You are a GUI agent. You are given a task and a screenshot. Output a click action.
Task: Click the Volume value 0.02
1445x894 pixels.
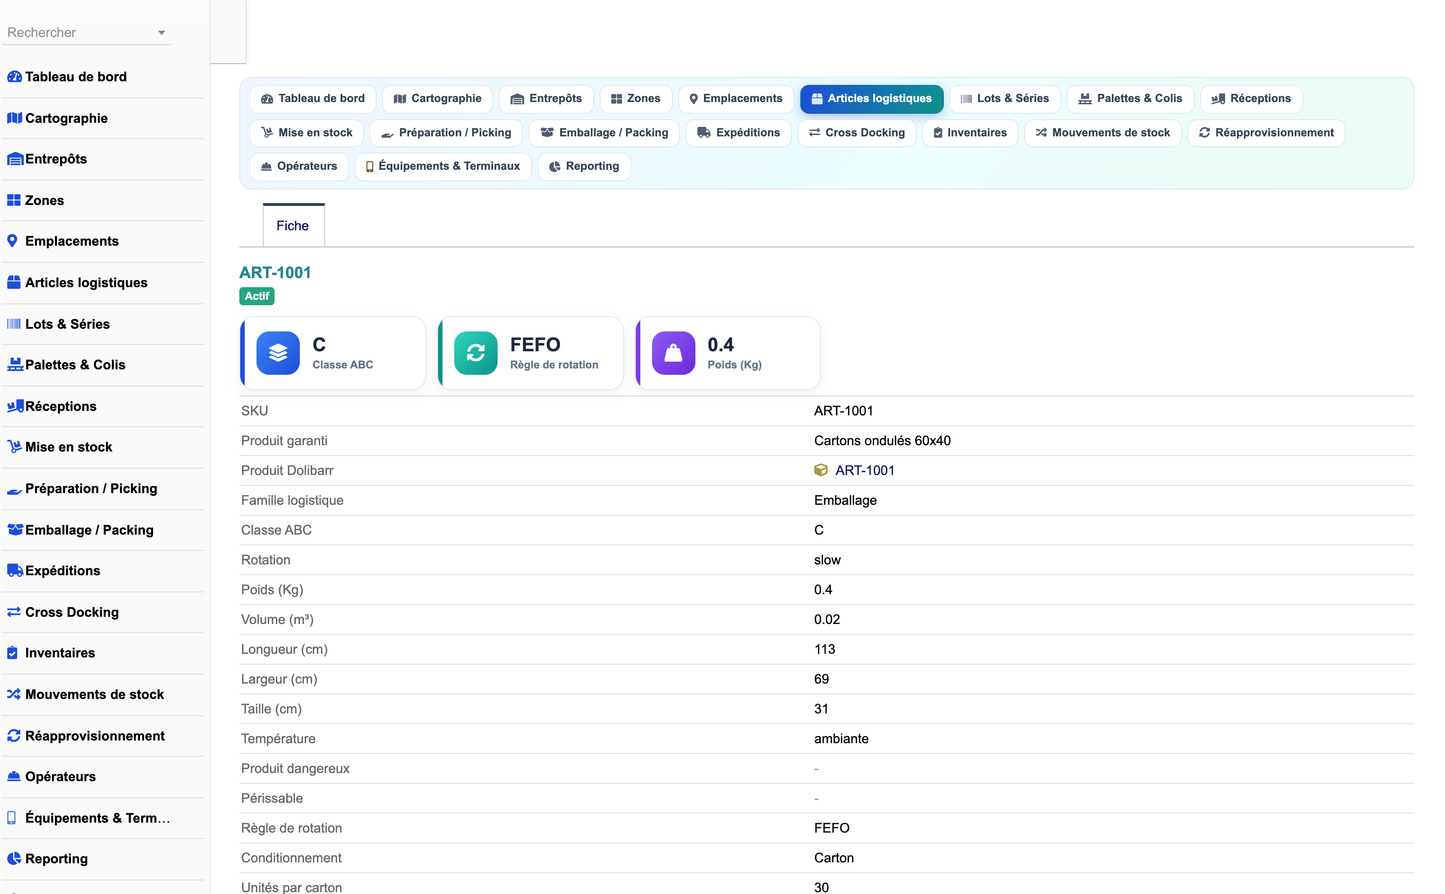827,620
